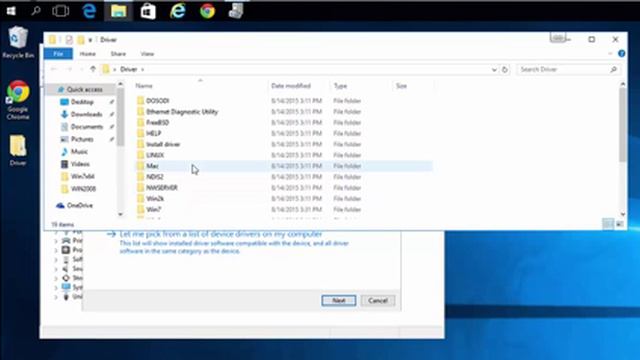640x360 pixels.
Task: Click the File Explorer taskbar icon
Action: click(x=118, y=11)
